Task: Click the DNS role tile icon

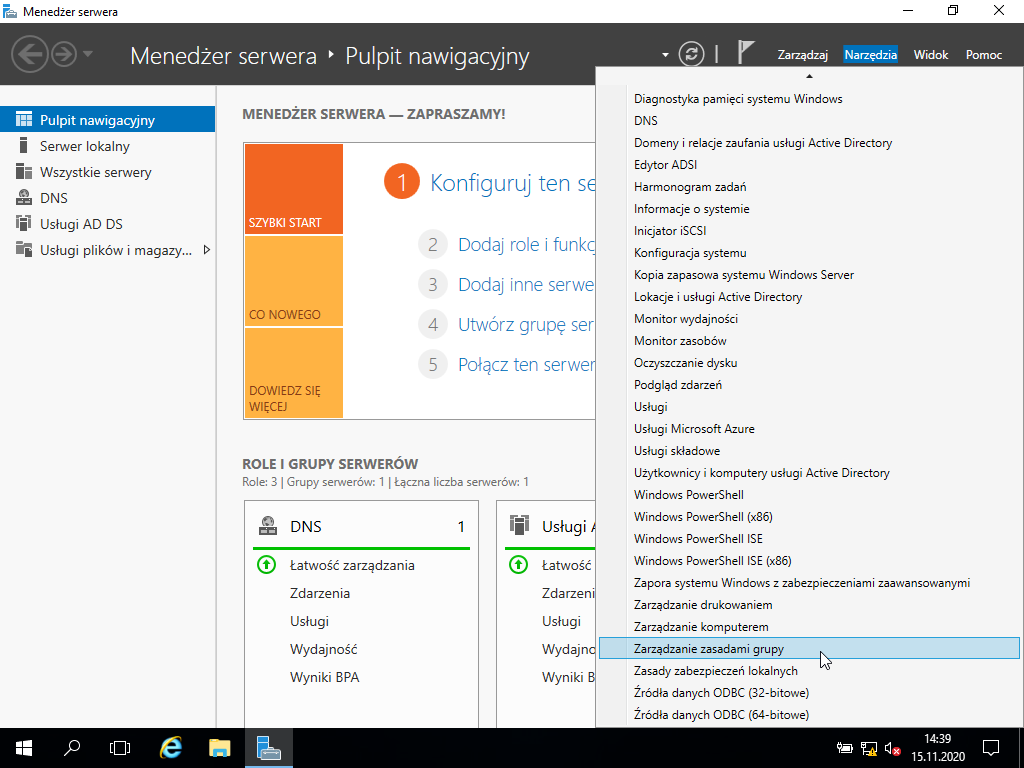Action: pyautogui.click(x=268, y=526)
